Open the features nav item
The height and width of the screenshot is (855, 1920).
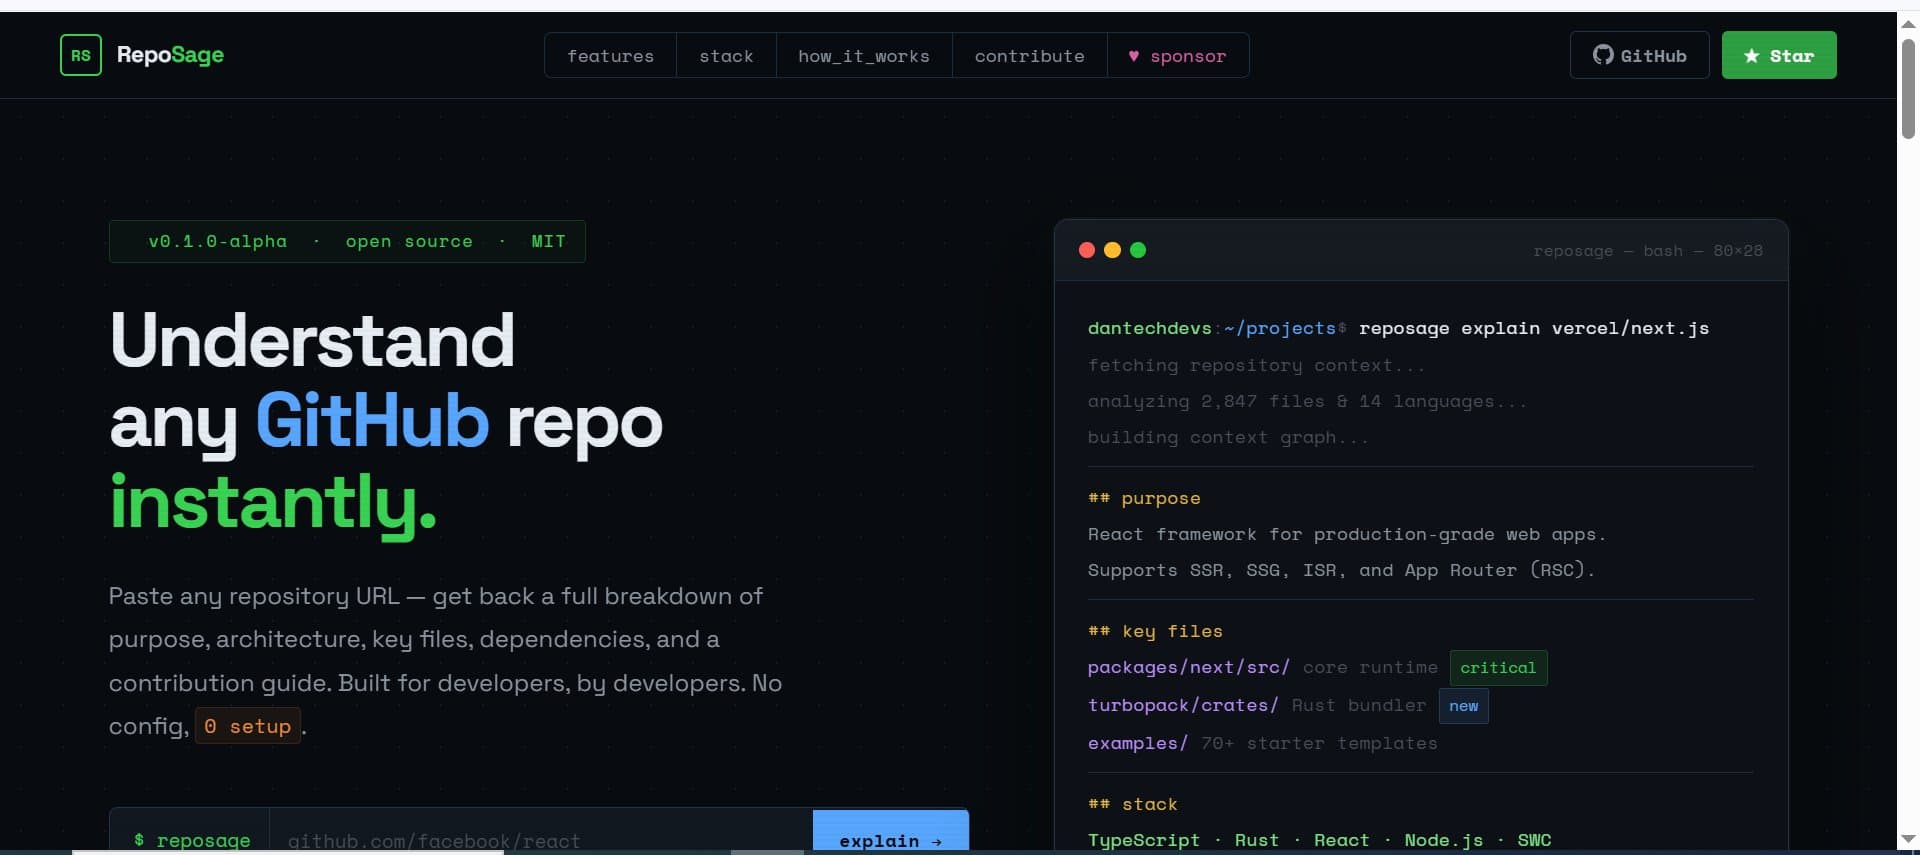coord(610,56)
